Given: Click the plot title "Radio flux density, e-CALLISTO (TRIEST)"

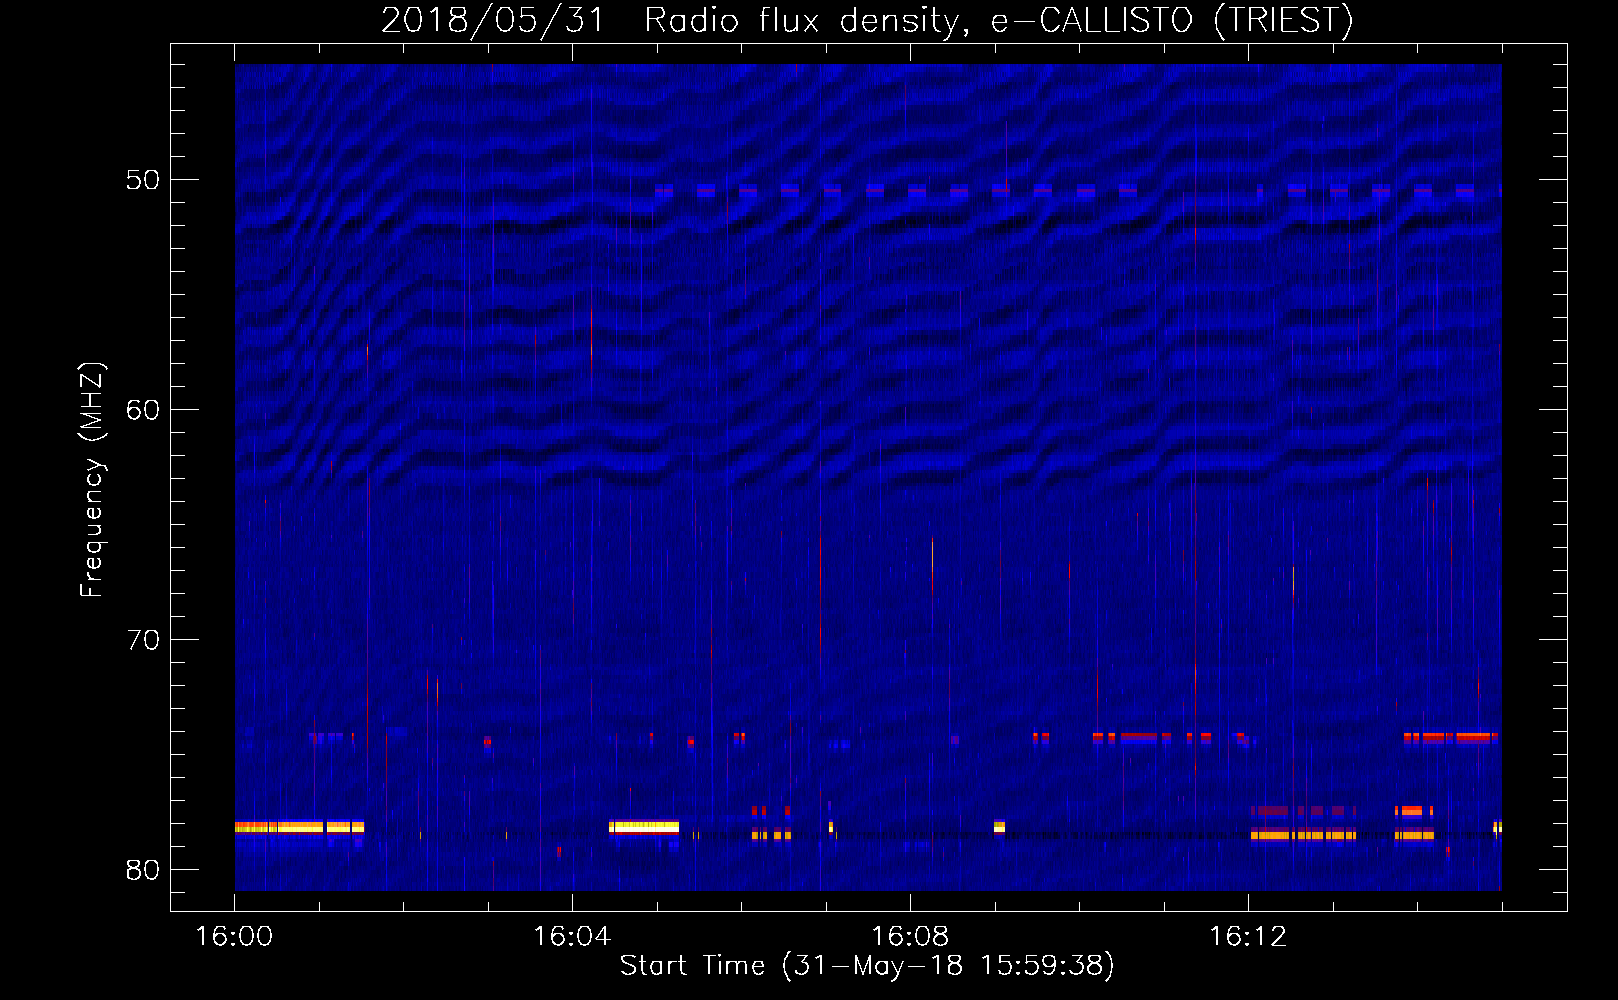Looking at the screenshot, I should [x=998, y=19].
